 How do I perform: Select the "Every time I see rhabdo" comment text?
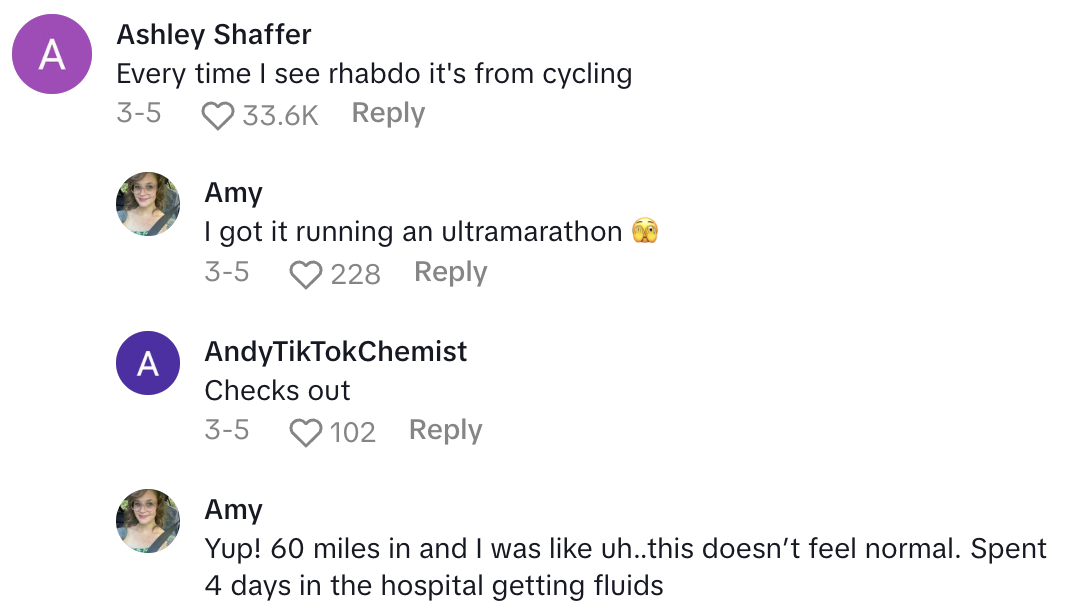coord(374,74)
